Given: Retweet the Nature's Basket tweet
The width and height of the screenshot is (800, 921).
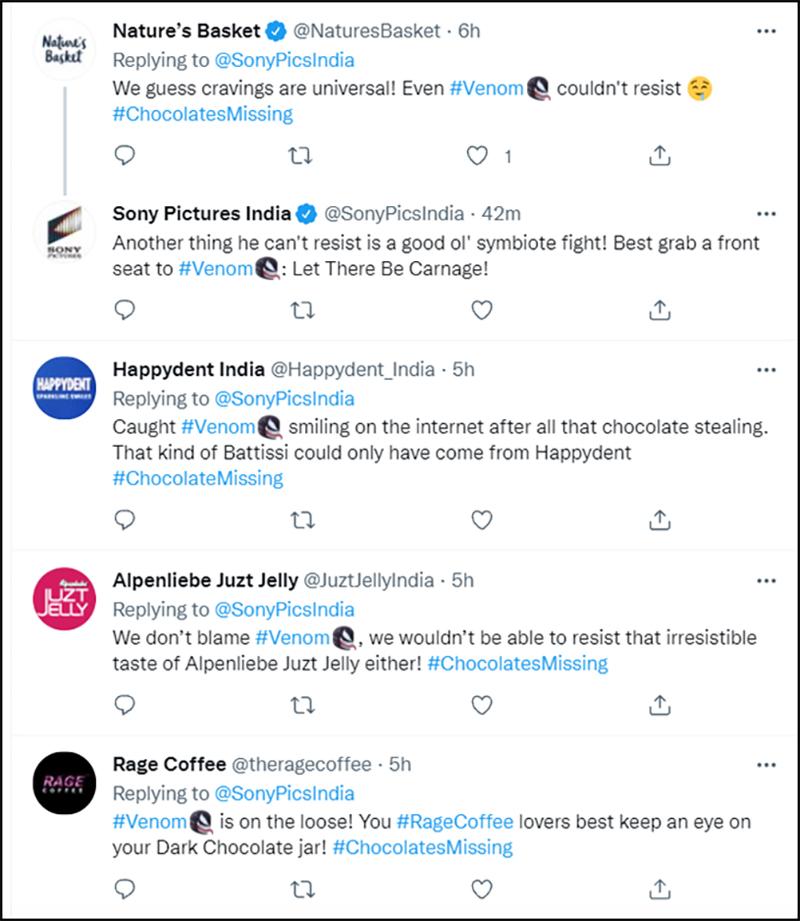Looking at the screenshot, I should pos(300,156).
